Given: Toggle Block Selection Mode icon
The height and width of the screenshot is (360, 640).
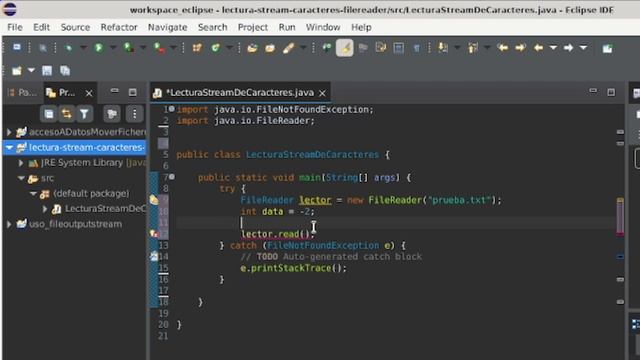Looking at the screenshot, I should pyautogui.click(x=399, y=48).
